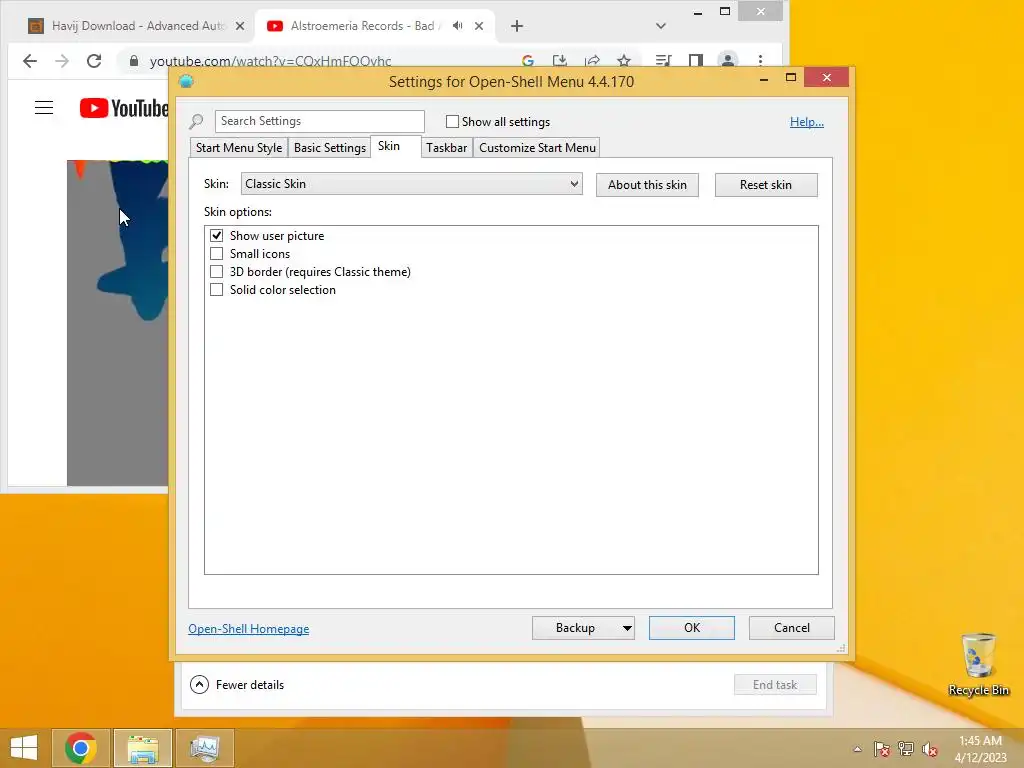Open the Open-Shell Homepage link

click(249, 629)
